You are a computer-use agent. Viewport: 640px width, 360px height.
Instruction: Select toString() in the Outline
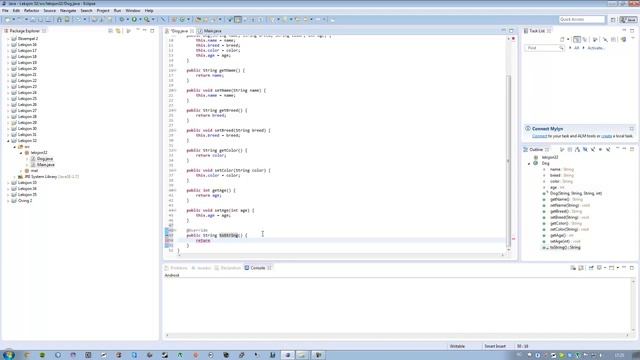tap(565, 248)
